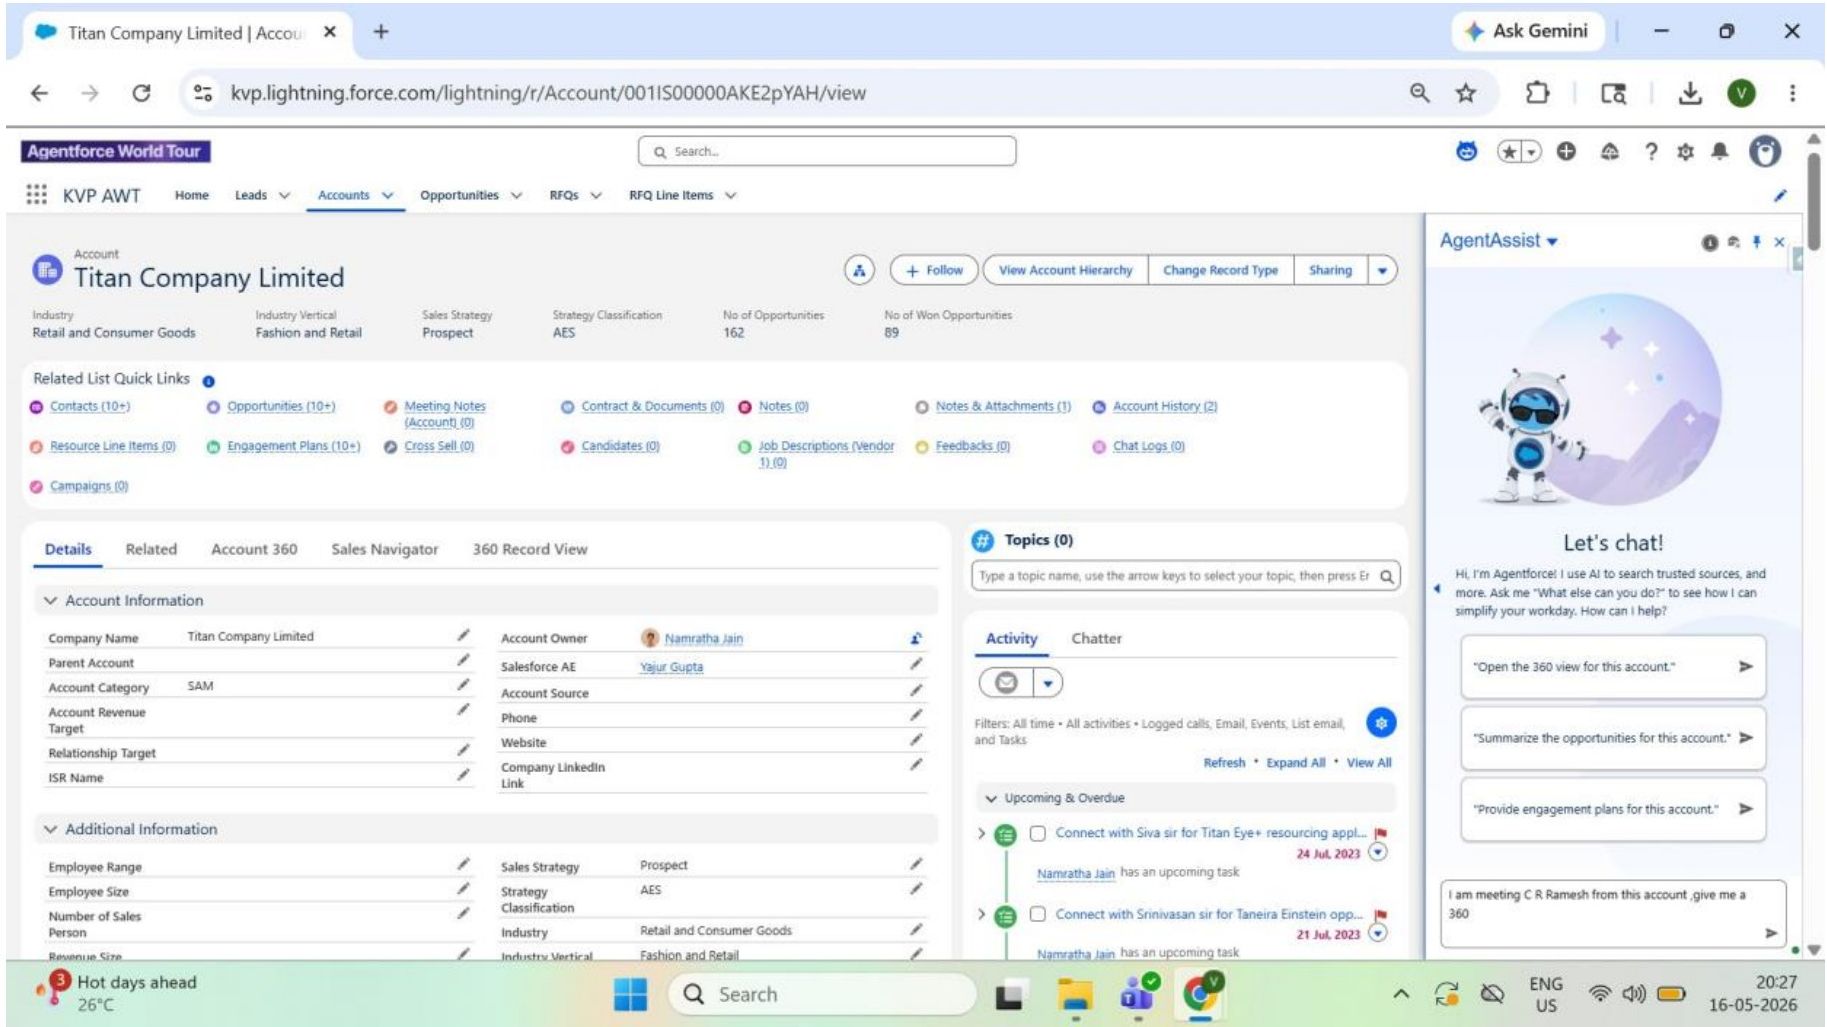Screen dimensions: 1827x1027
Task: Edit Company Name with its pencil icon
Action: tap(463, 635)
